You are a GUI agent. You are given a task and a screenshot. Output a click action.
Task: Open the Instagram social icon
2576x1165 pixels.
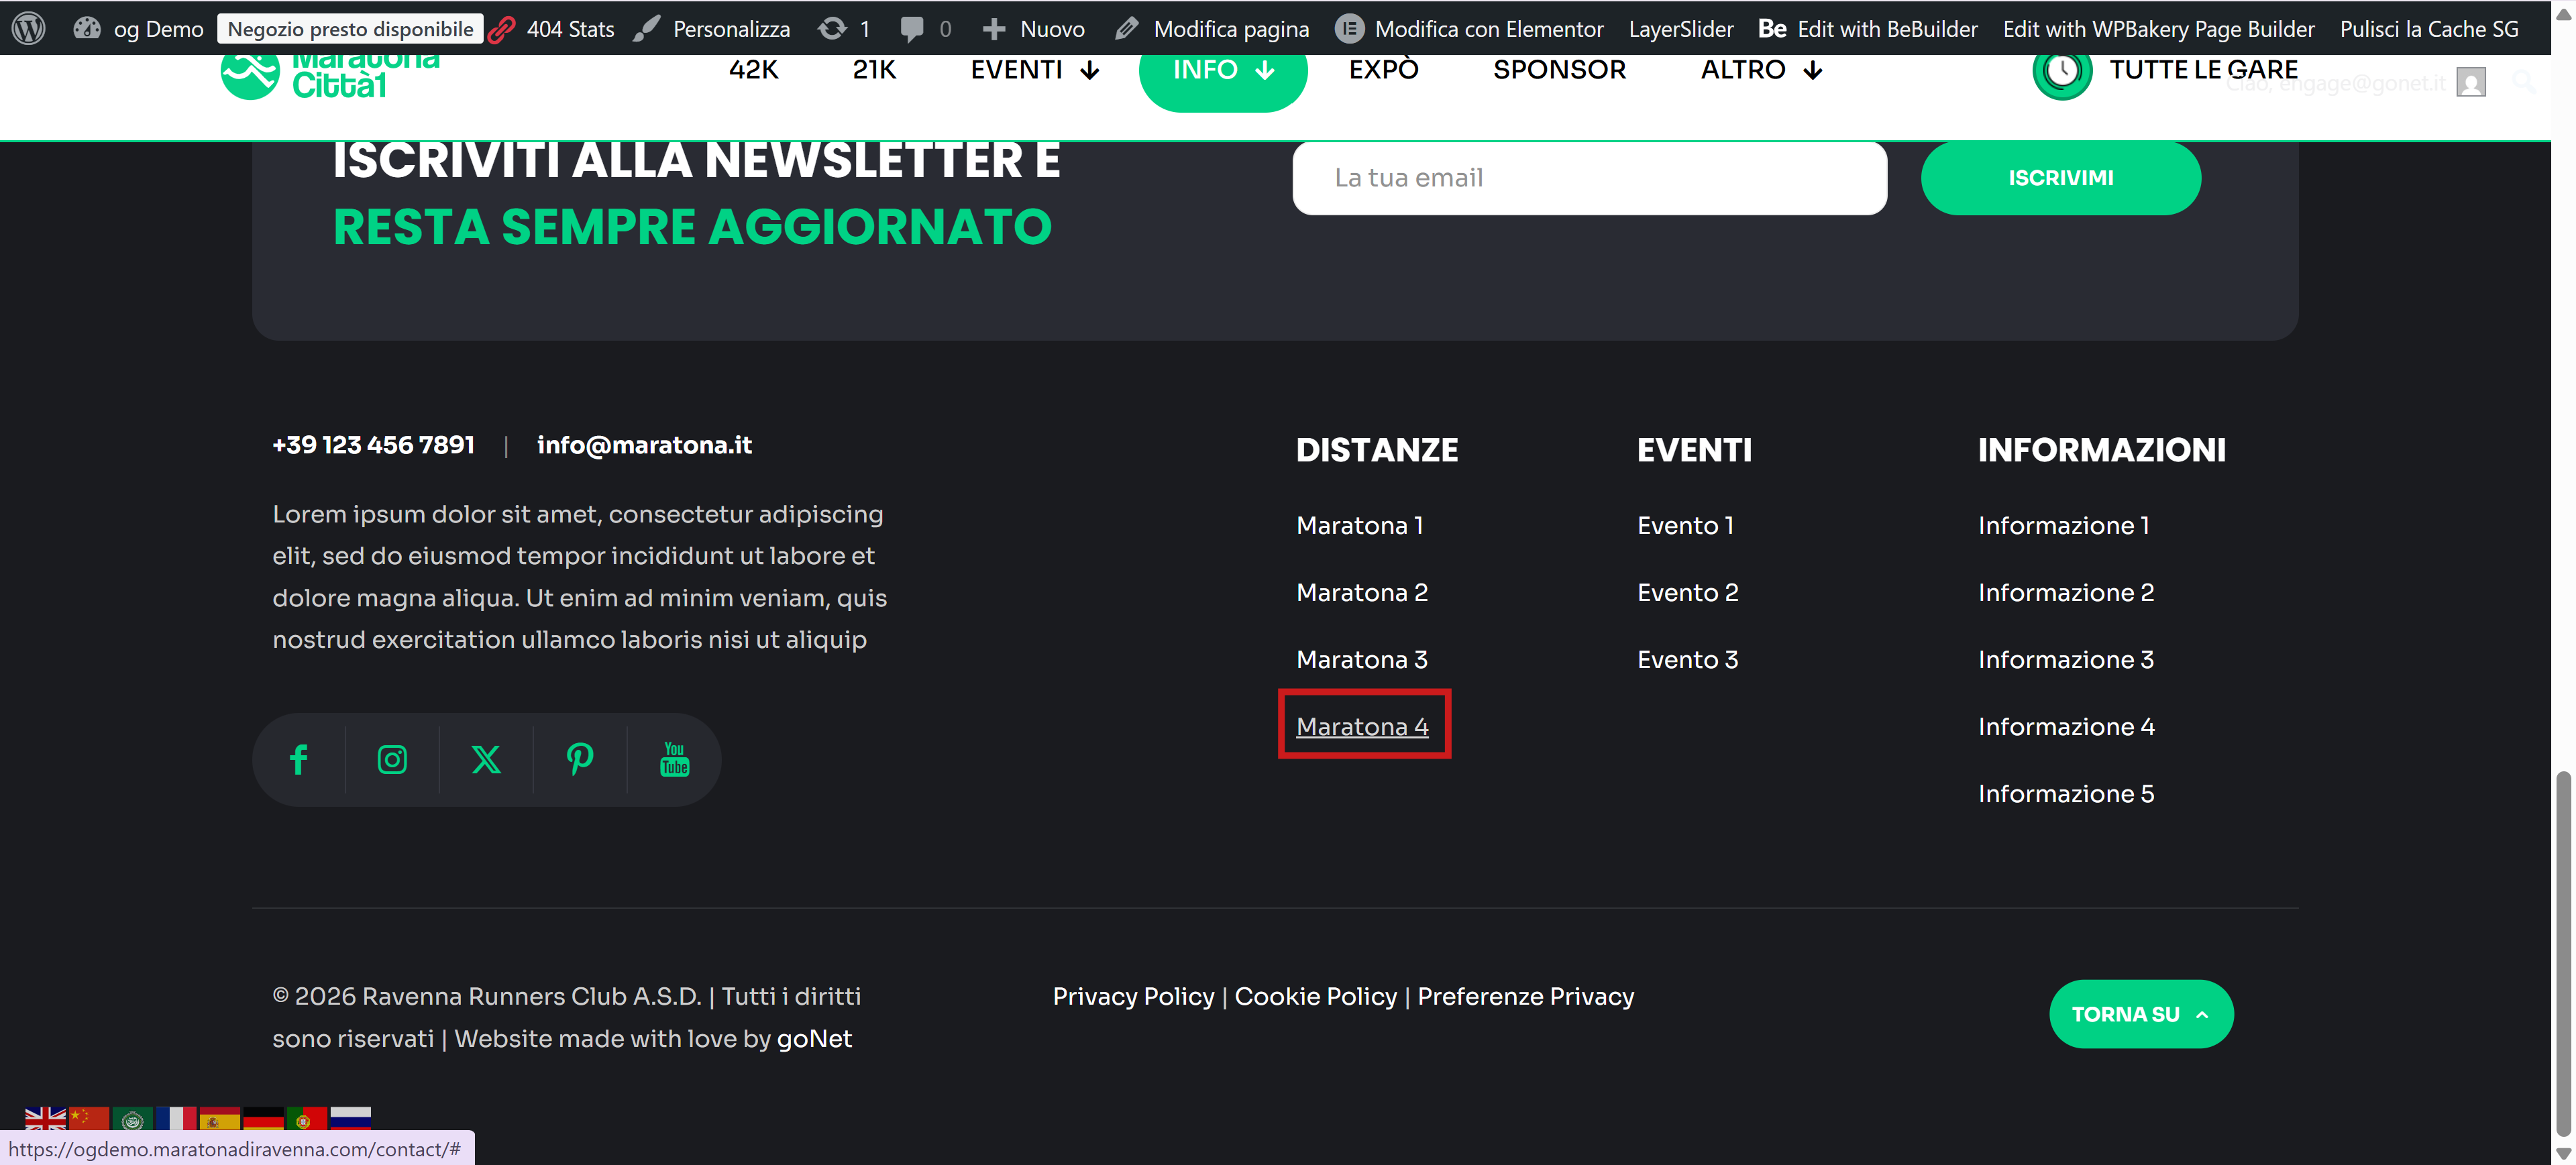tap(392, 760)
